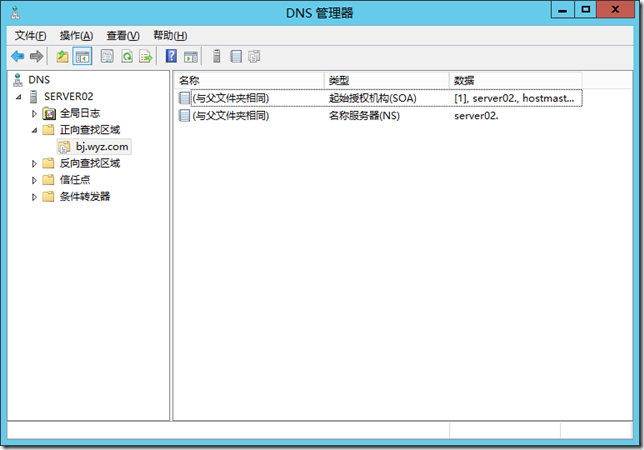
Task: Select the 正向查找区域 tree label
Action: [x=90, y=130]
